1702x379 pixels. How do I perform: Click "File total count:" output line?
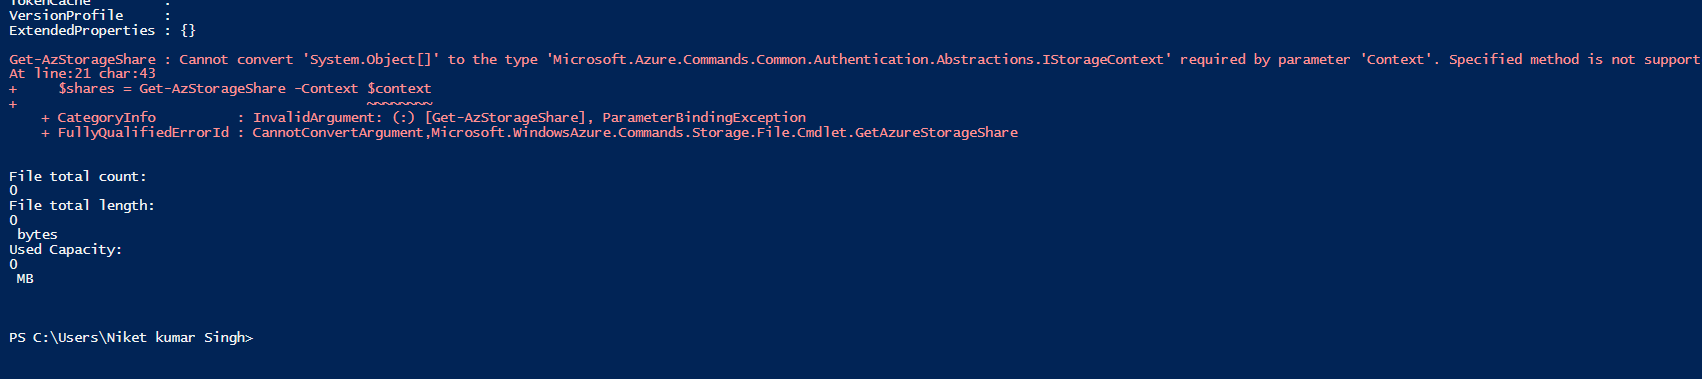(x=78, y=177)
